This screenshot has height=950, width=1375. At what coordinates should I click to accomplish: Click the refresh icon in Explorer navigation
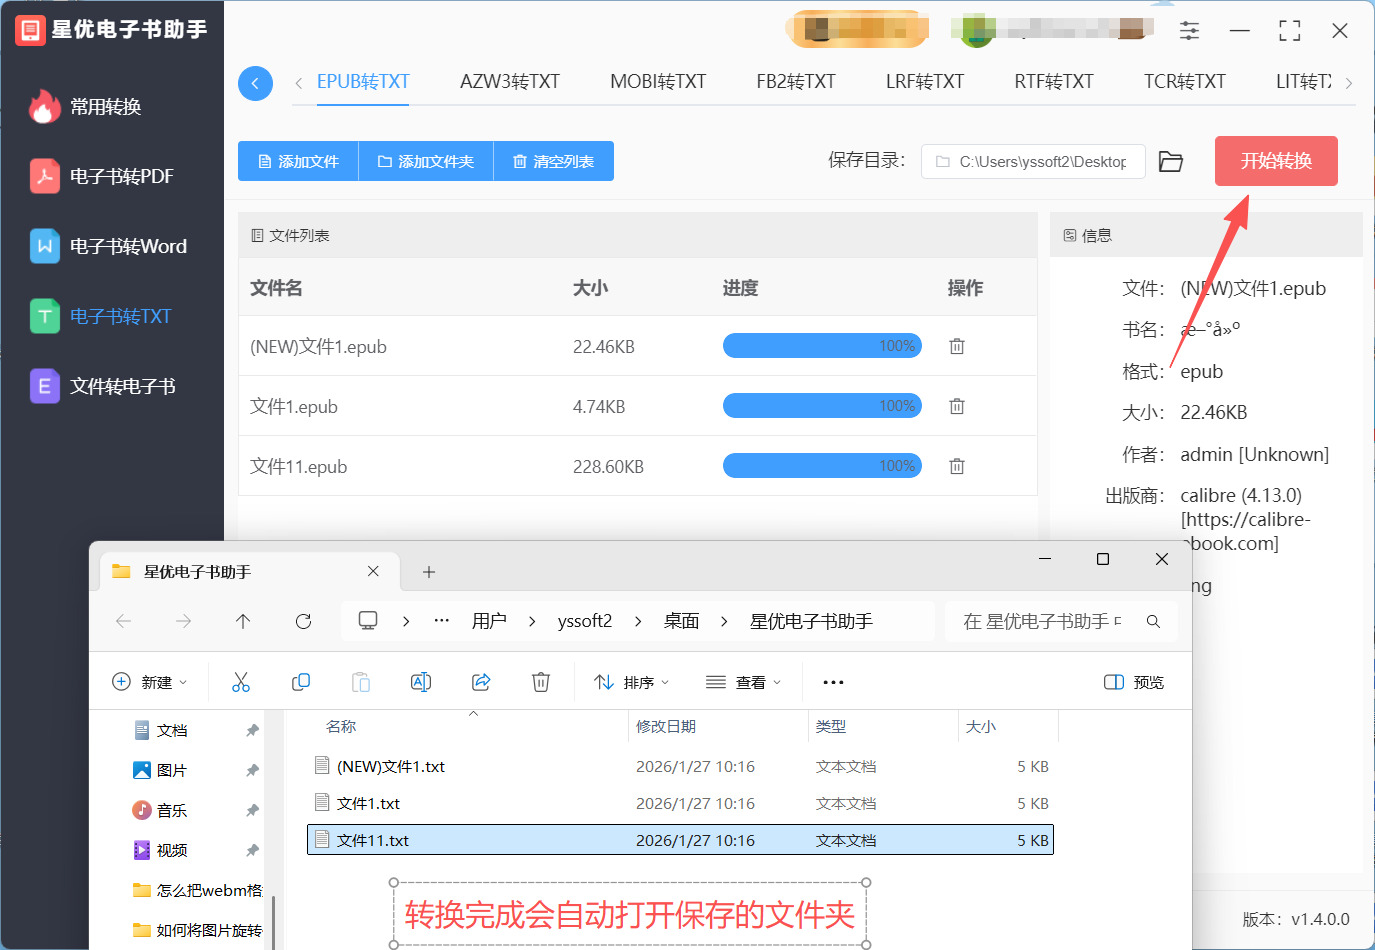(303, 621)
